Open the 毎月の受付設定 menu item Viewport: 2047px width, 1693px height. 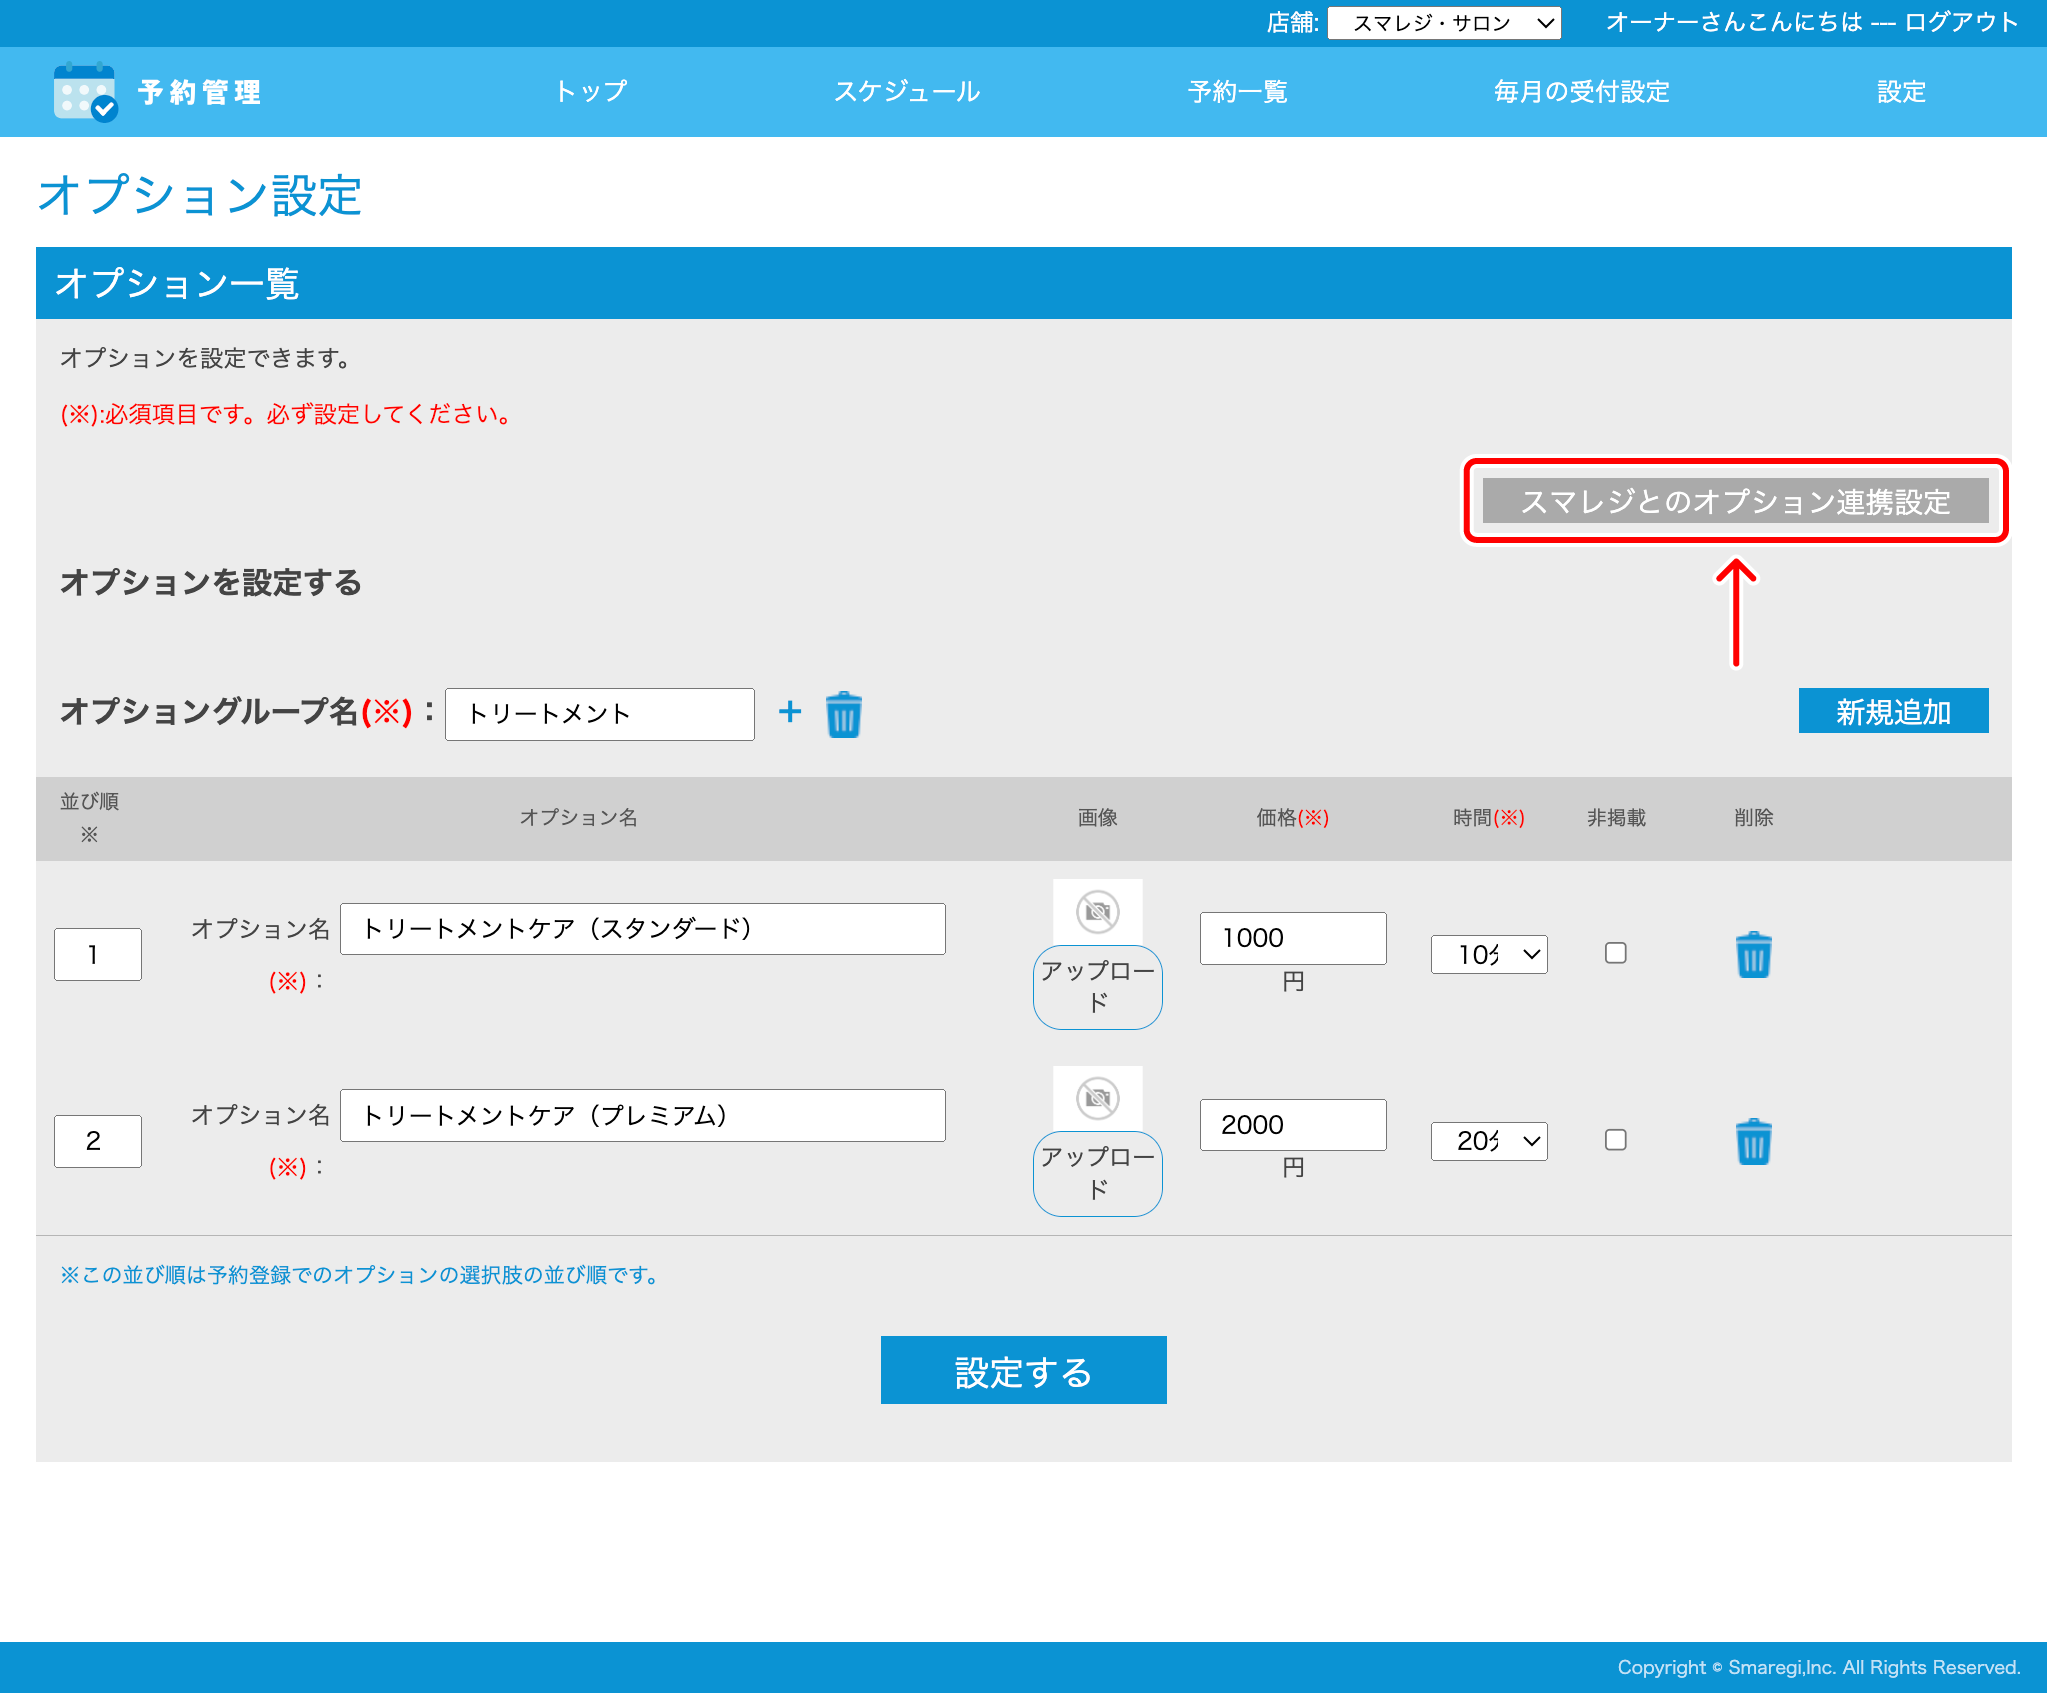click(x=1581, y=92)
